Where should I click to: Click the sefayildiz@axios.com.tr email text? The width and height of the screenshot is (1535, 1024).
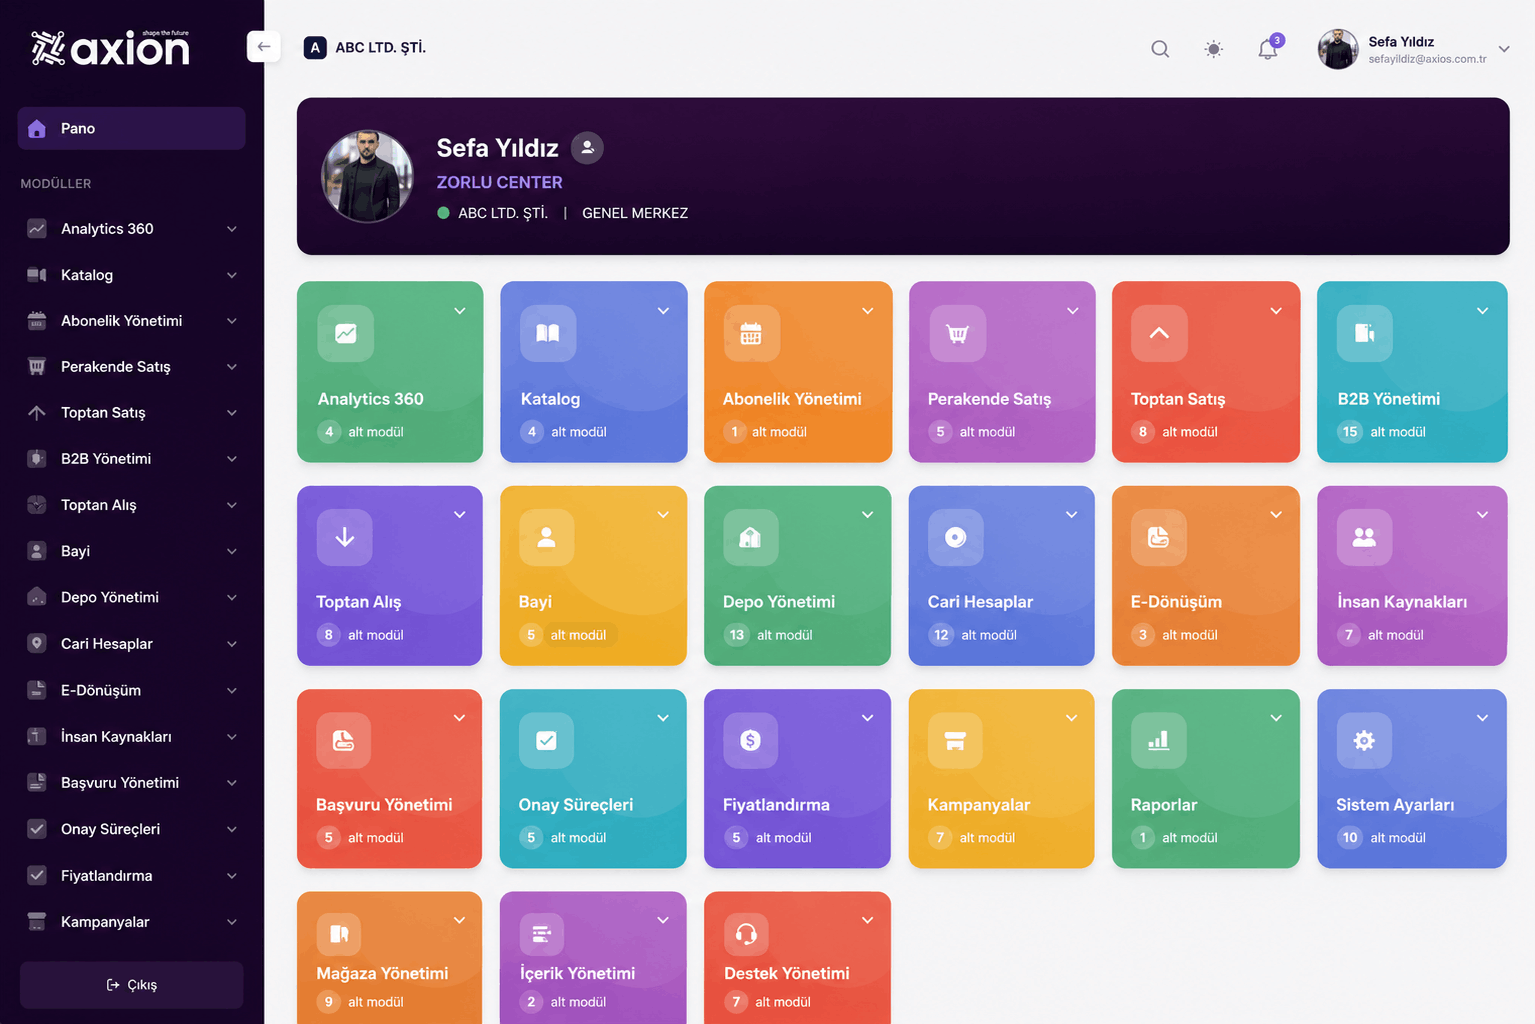coord(1427,59)
